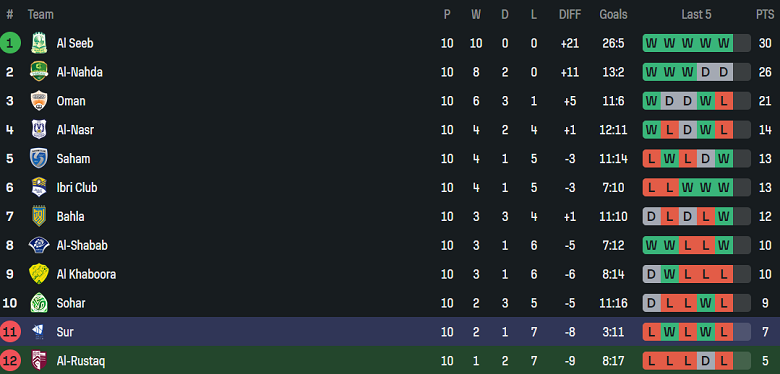Click the Al-Shabab club crest
The width and height of the screenshot is (780, 374).
(x=39, y=245)
